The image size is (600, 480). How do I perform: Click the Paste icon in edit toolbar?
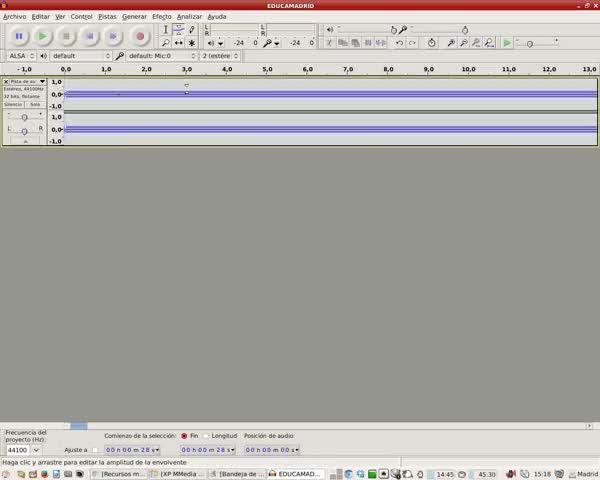click(x=355, y=43)
